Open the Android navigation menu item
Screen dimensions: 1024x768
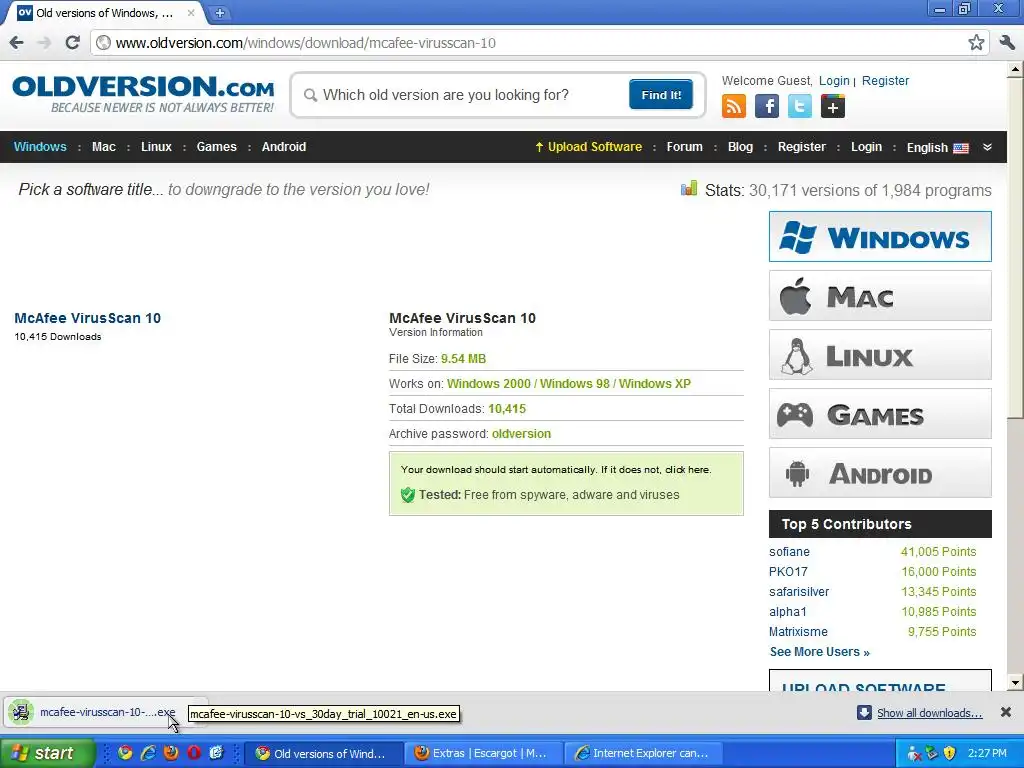283,147
